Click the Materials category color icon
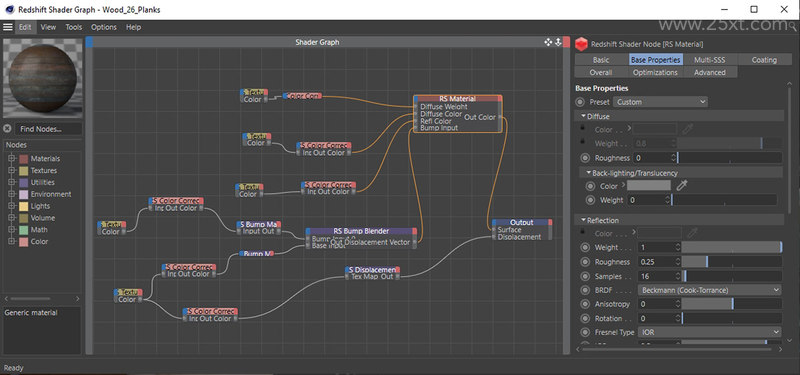Screen dimensions: 800x375 (x=24, y=159)
